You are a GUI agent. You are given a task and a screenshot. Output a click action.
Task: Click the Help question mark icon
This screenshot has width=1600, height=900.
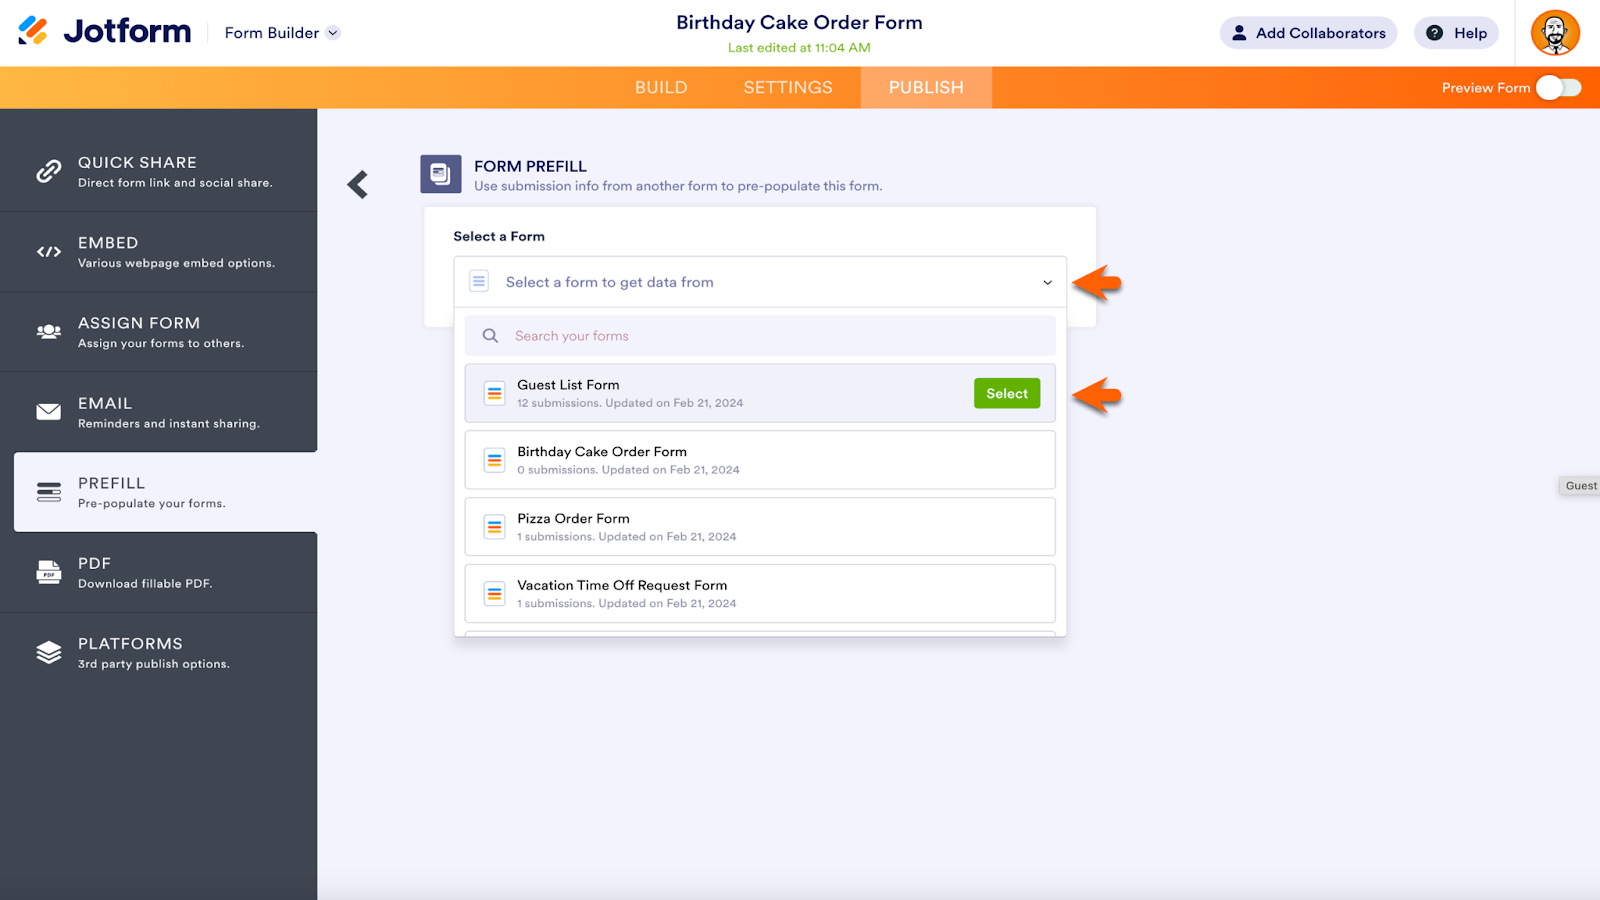(1434, 33)
